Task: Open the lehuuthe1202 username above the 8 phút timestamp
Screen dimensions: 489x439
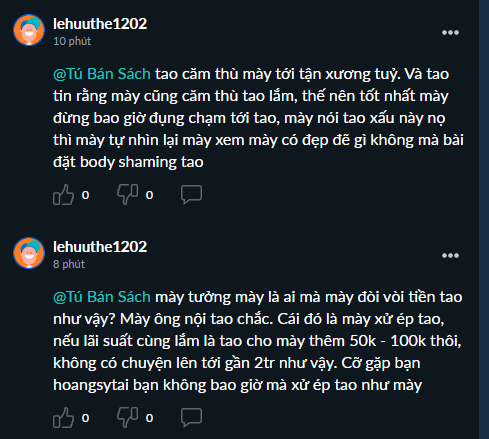Action: (100, 247)
